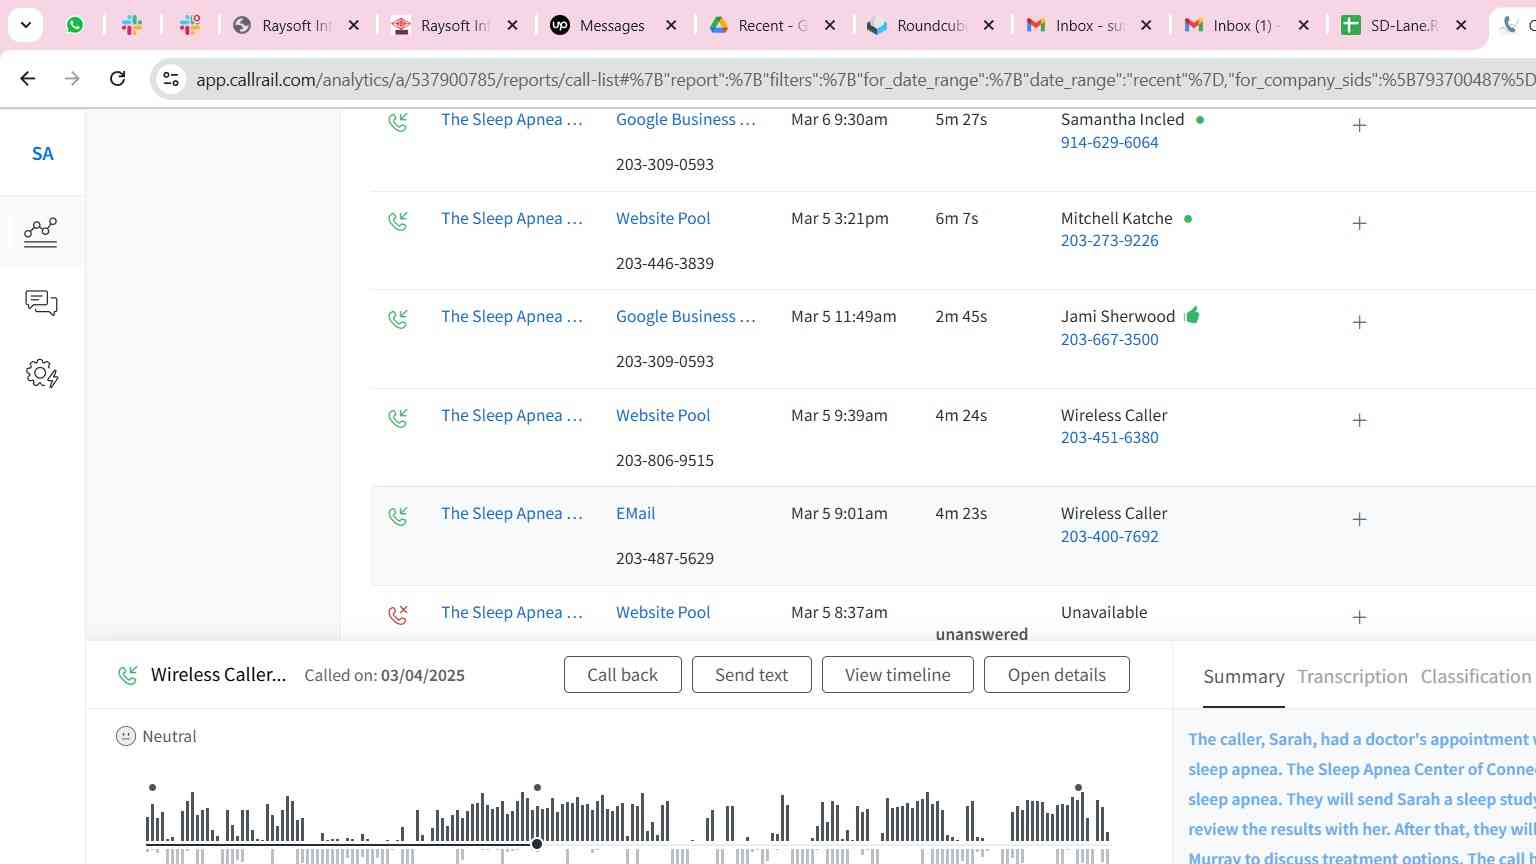Click the unanswered status text
Image resolution: width=1536 pixels, height=864 pixels.
click(981, 634)
